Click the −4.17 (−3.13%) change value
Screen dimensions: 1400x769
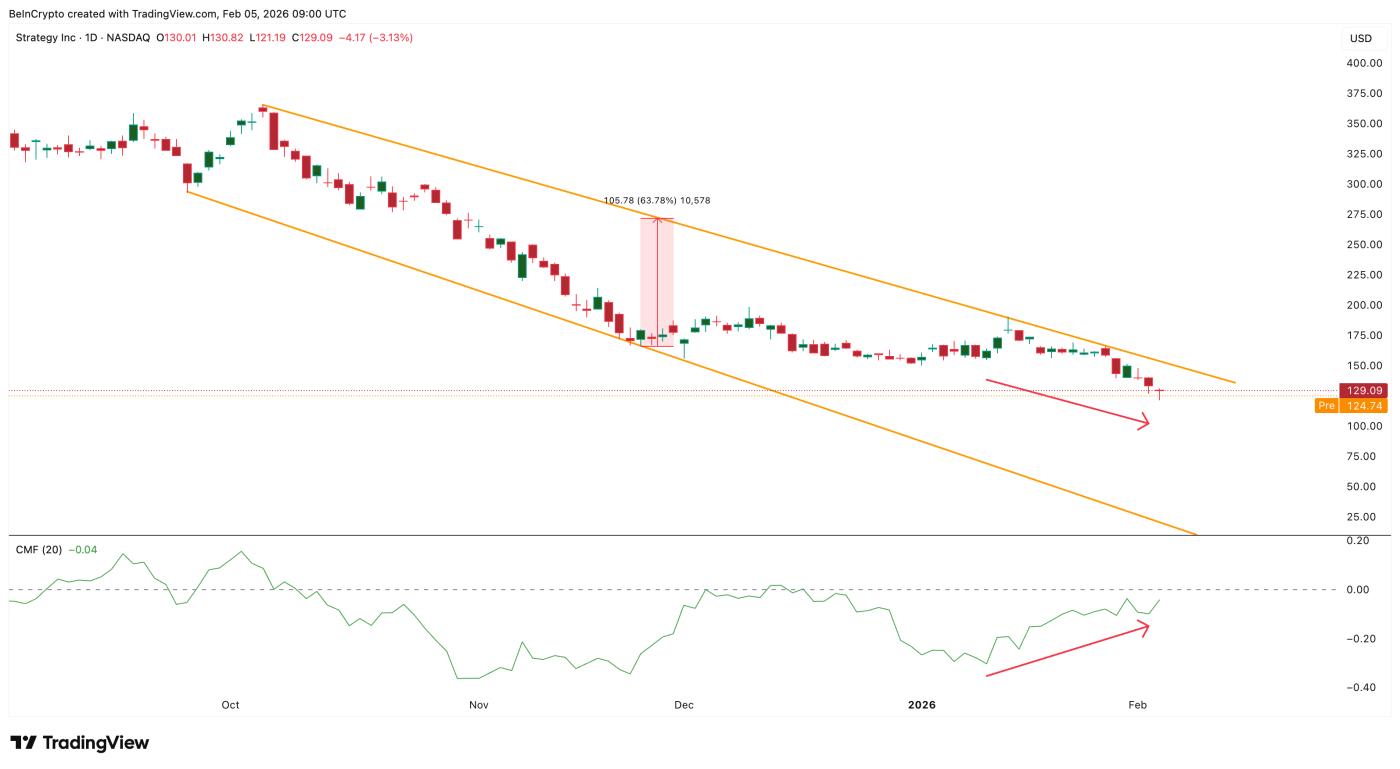[376, 38]
